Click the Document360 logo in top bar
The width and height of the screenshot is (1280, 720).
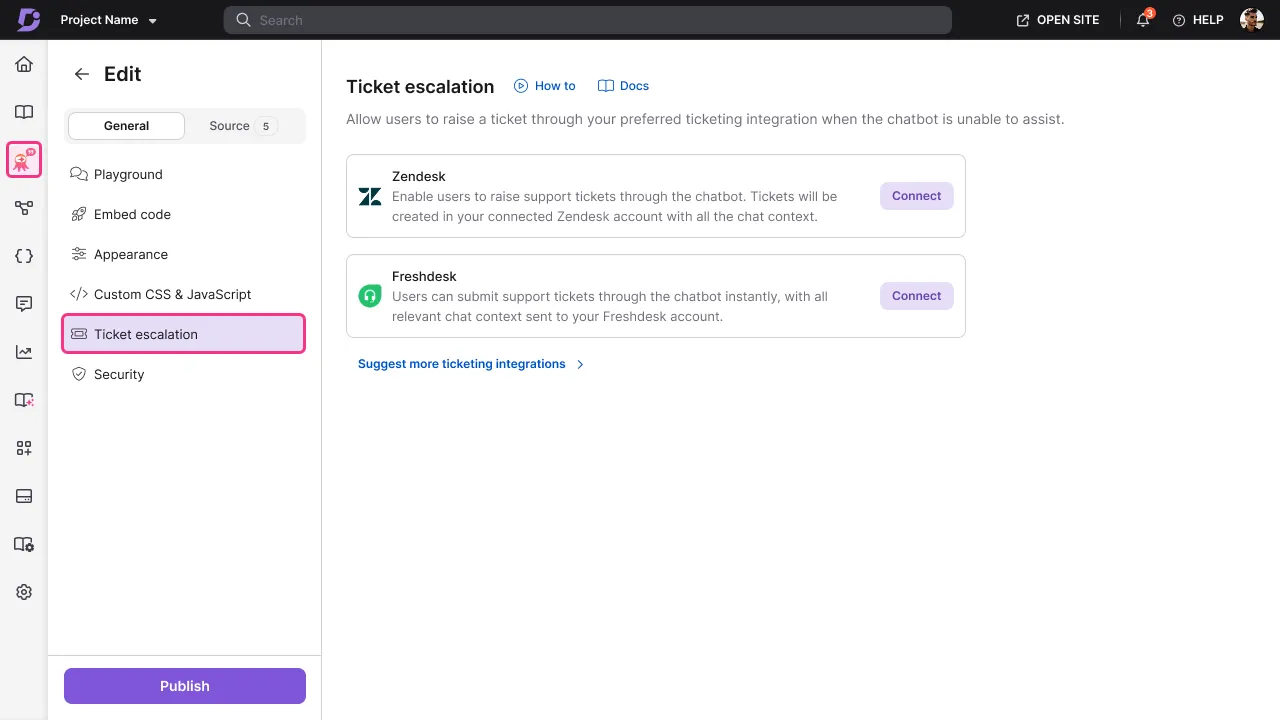tap(29, 20)
